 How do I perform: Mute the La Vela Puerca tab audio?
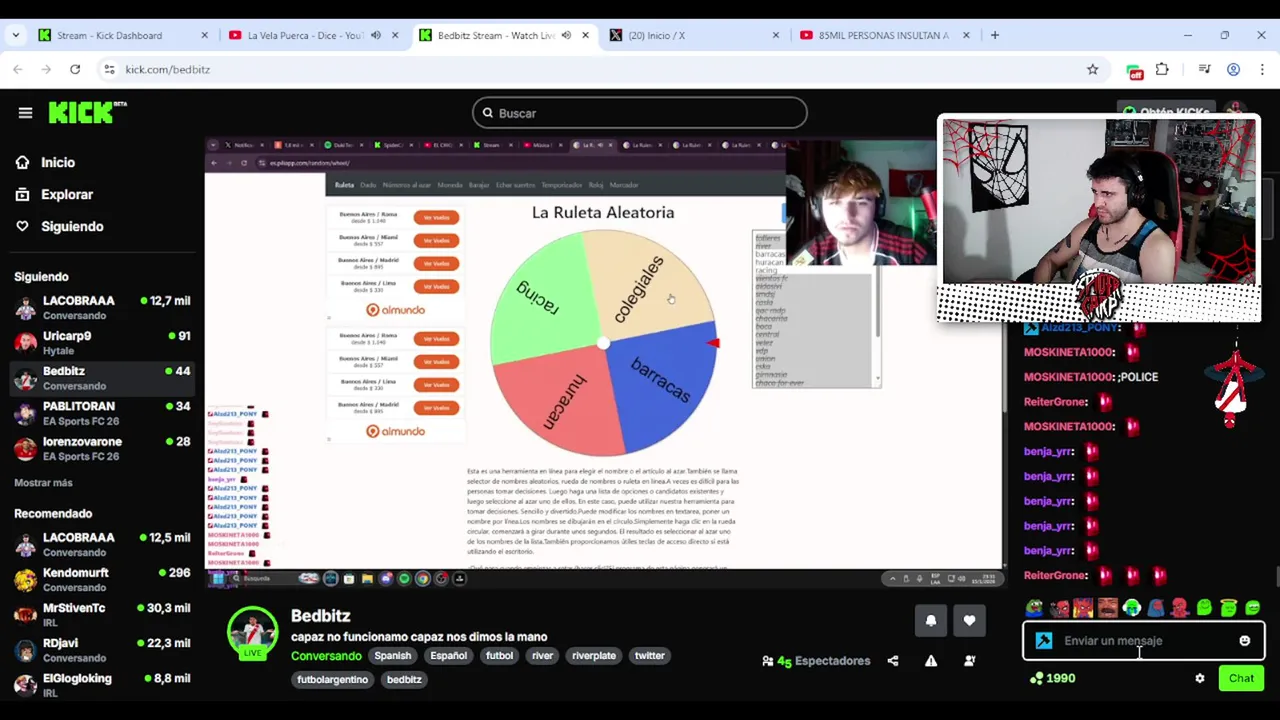376,35
